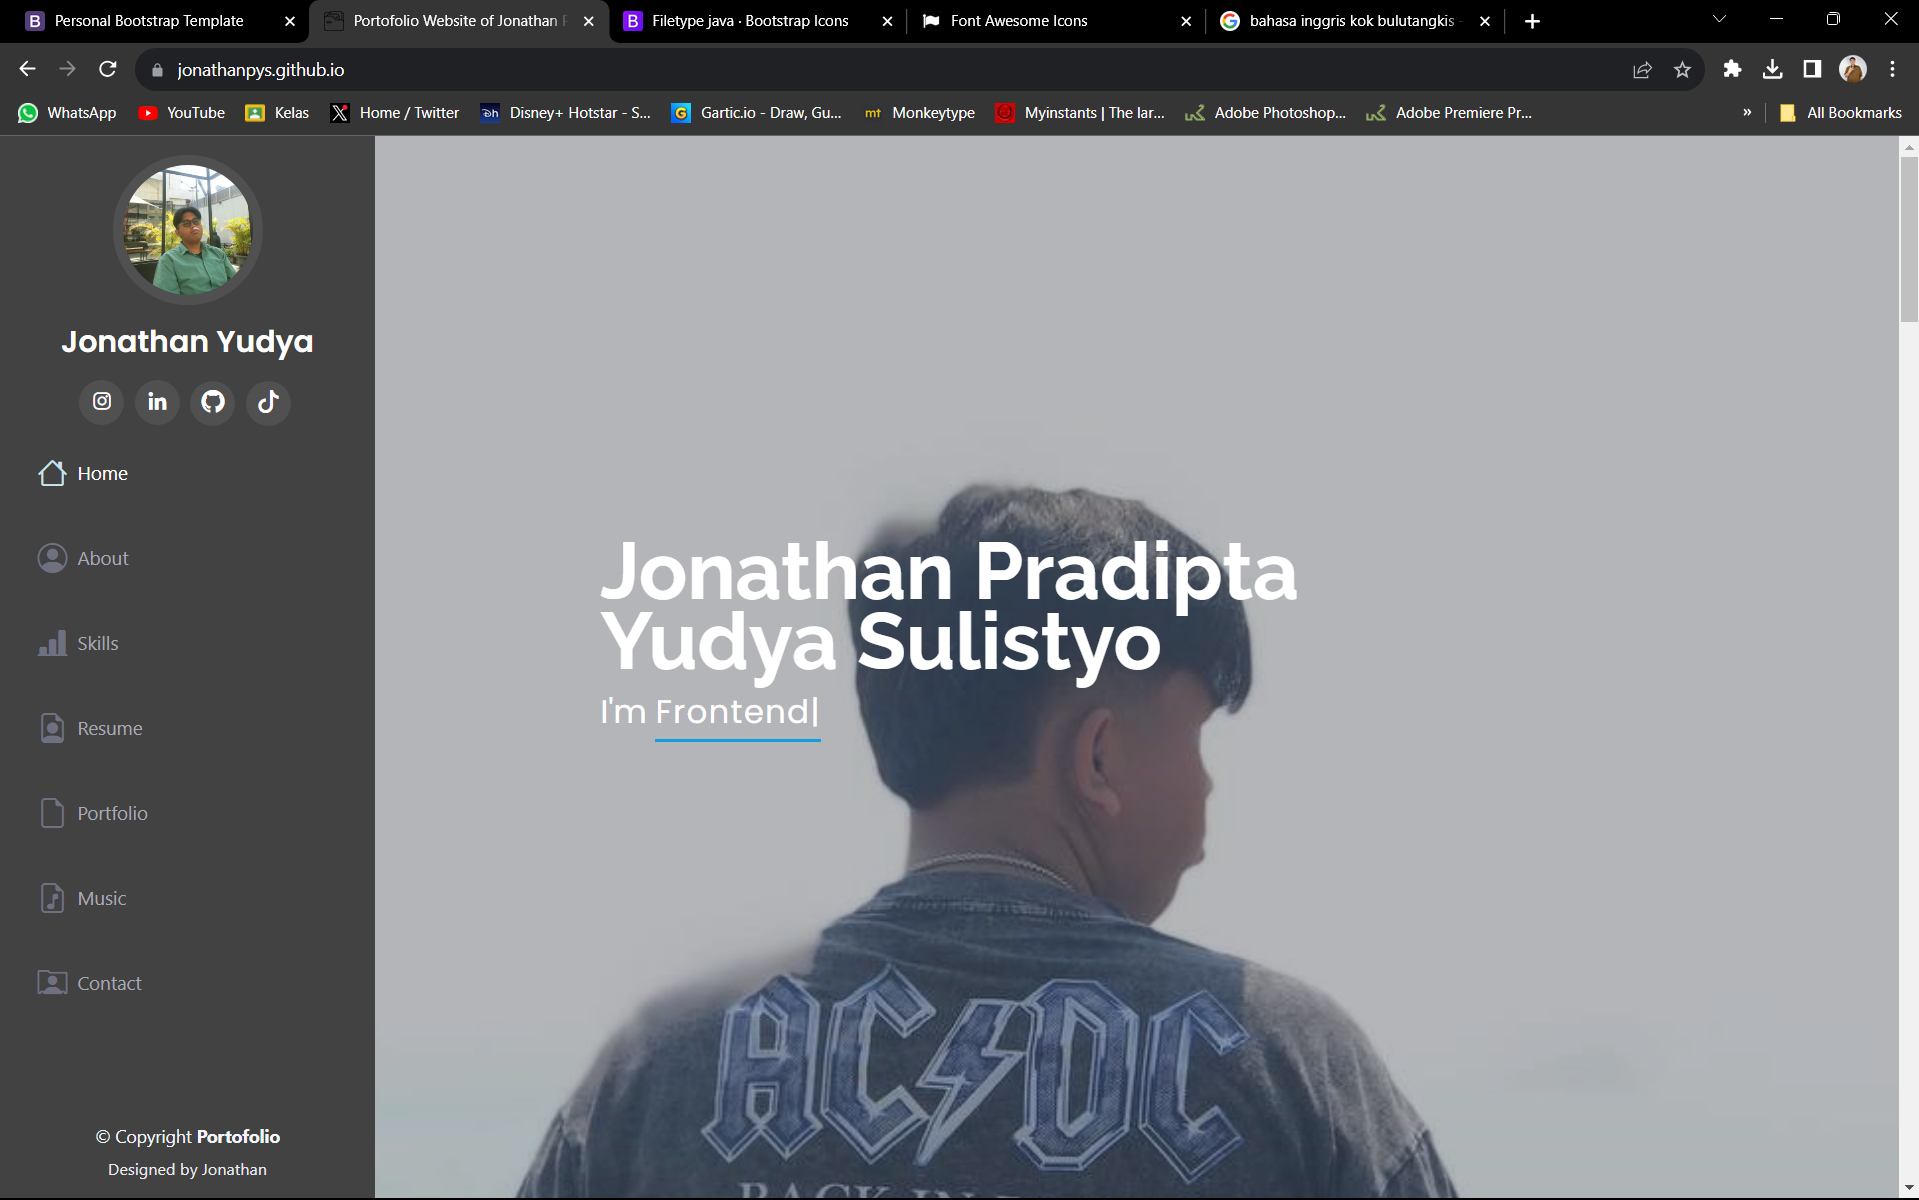The height and width of the screenshot is (1200, 1919).
Task: Navigate to the Skills section link
Action: [98, 643]
